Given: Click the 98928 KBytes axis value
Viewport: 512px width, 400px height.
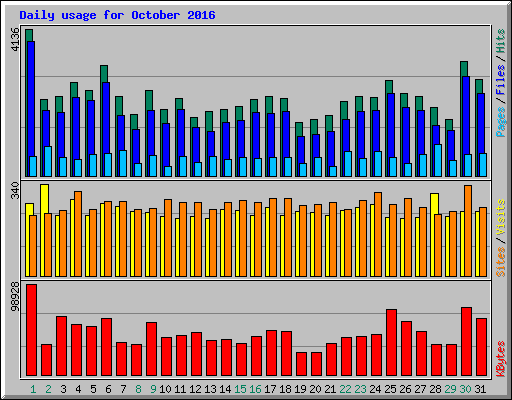Looking at the screenshot, I should pos(15,296).
